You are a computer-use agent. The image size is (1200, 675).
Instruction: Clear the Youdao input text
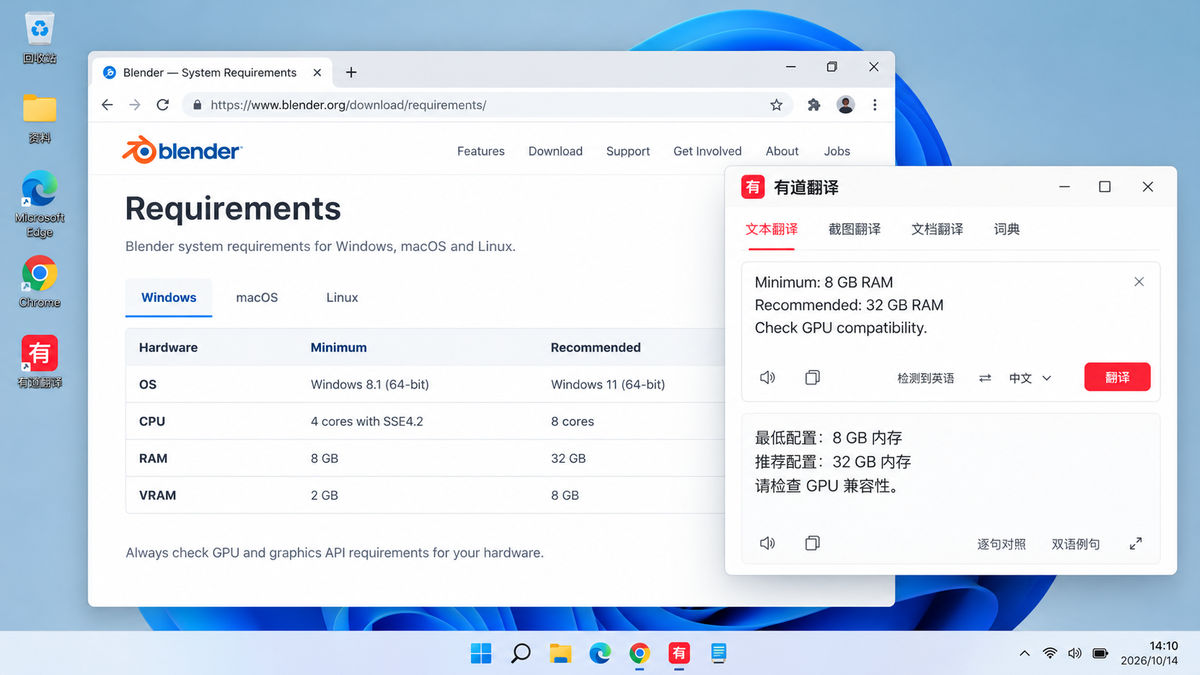1139,282
